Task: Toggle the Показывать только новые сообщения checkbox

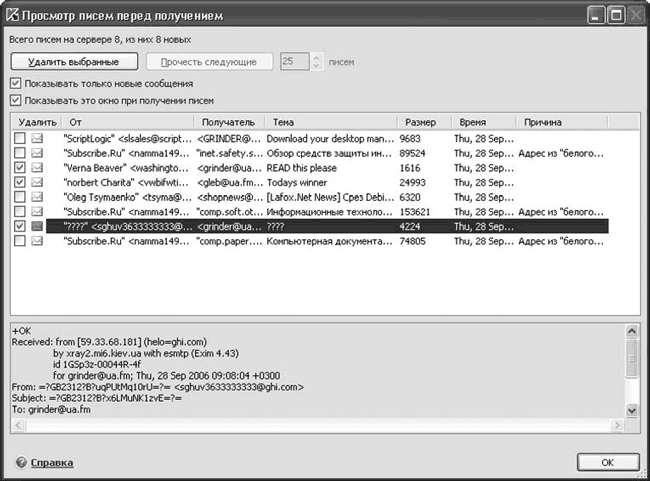Action: tap(15, 83)
